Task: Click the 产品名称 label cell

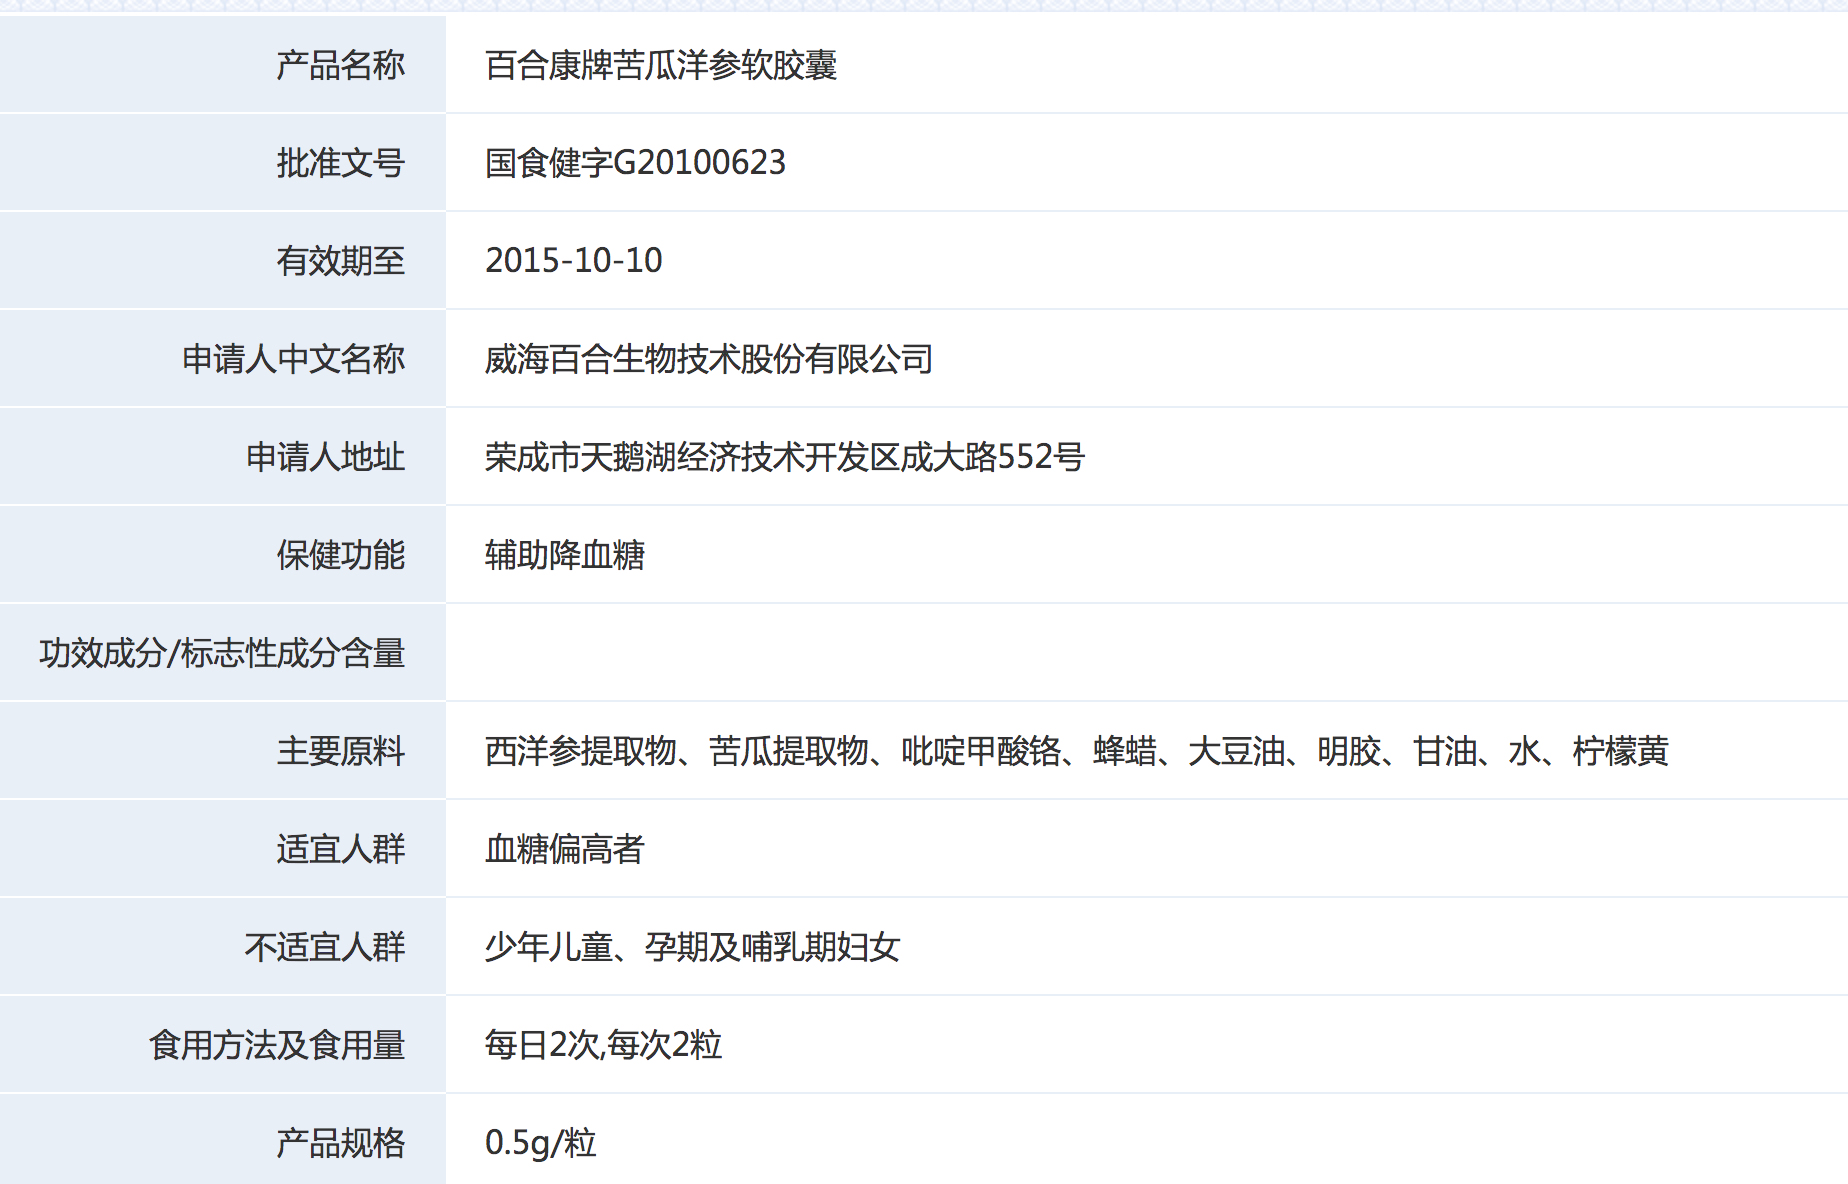Action: [x=222, y=65]
